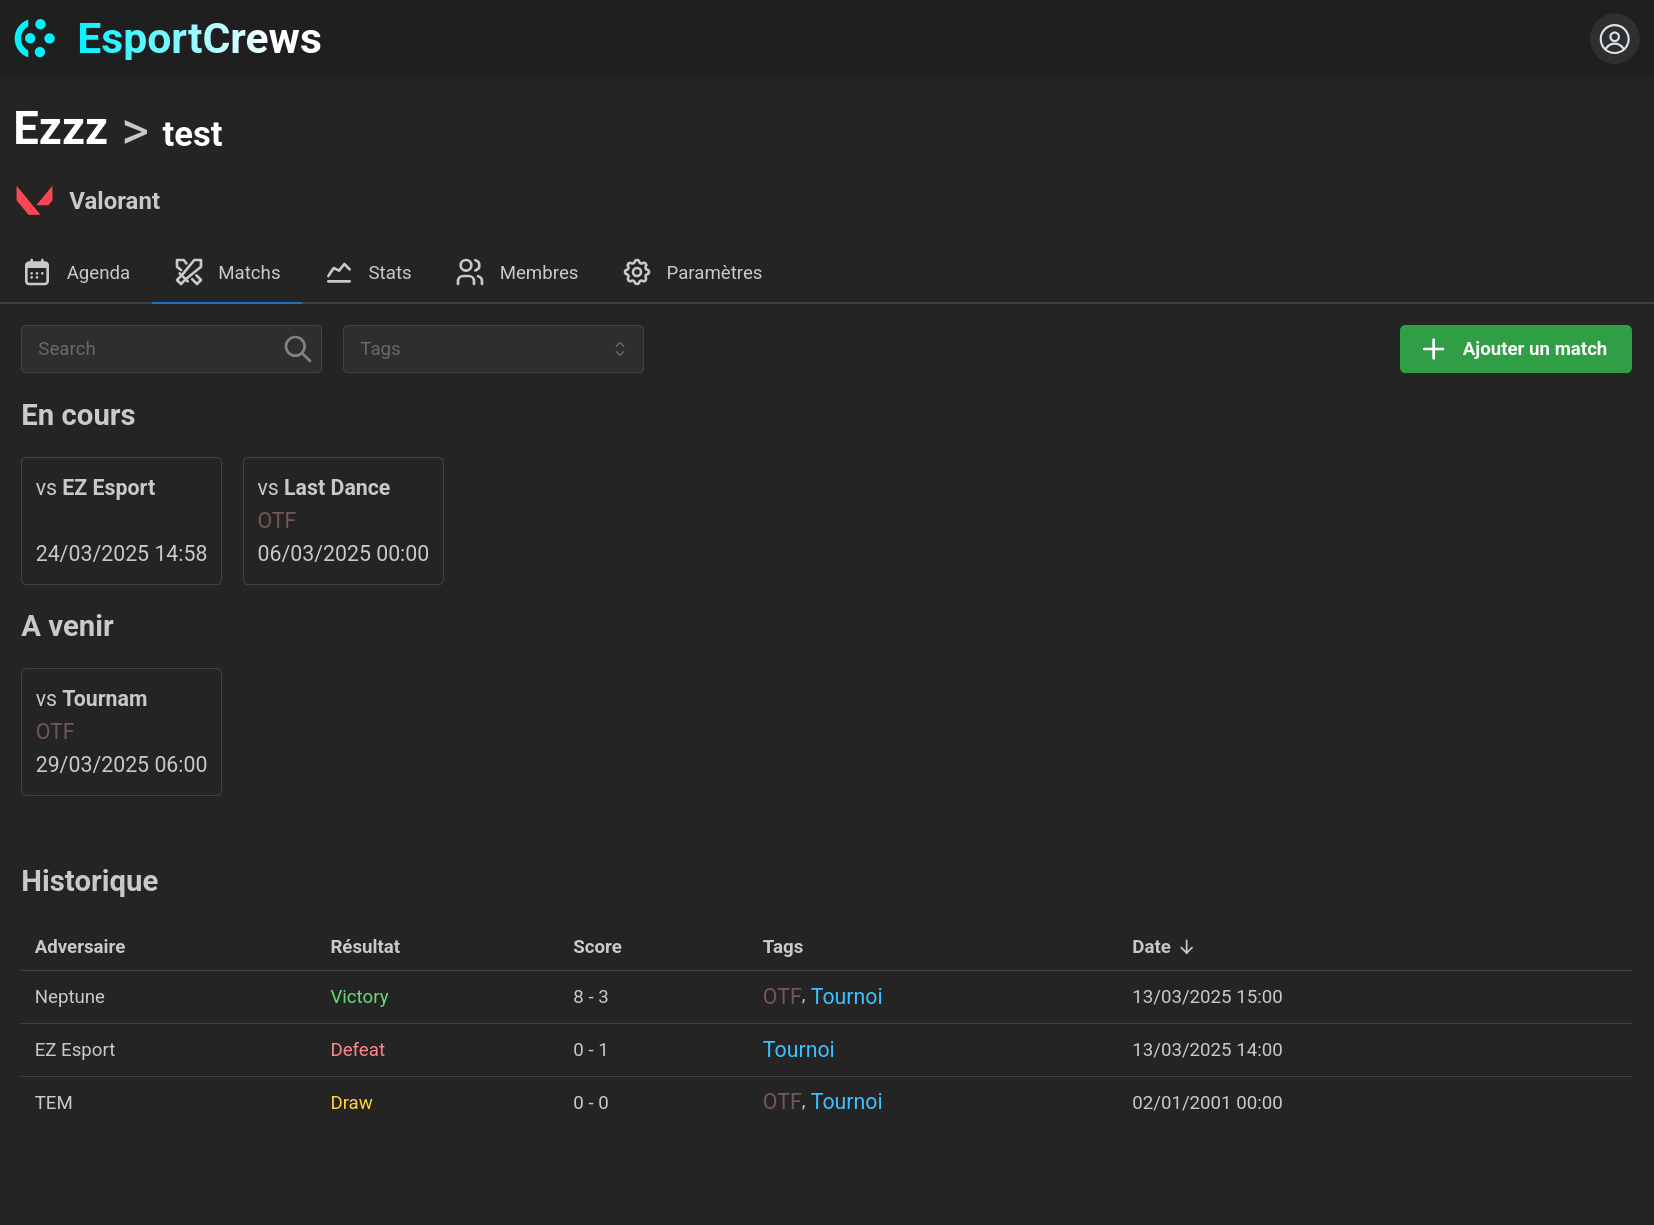
Task: Switch to the Membres tab
Action: pyautogui.click(x=539, y=272)
